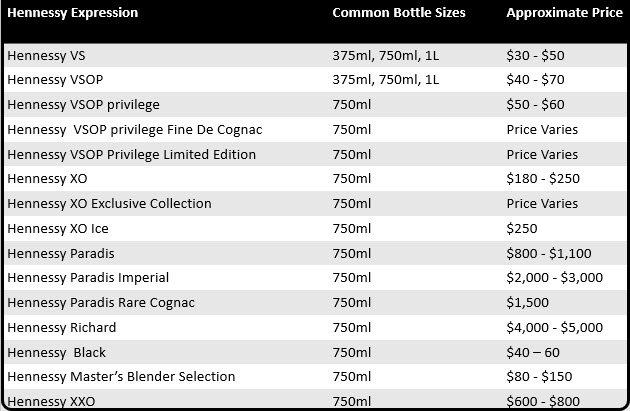Click Hennessy Paradis Rare Cognac

101,302
